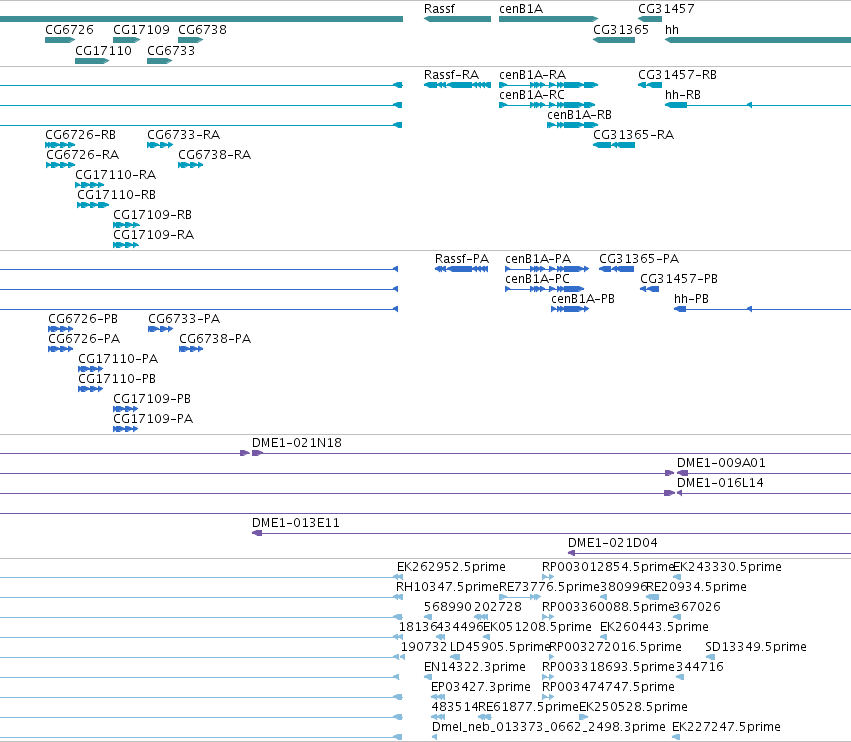Select the hh-PB protein feature

coord(762,309)
